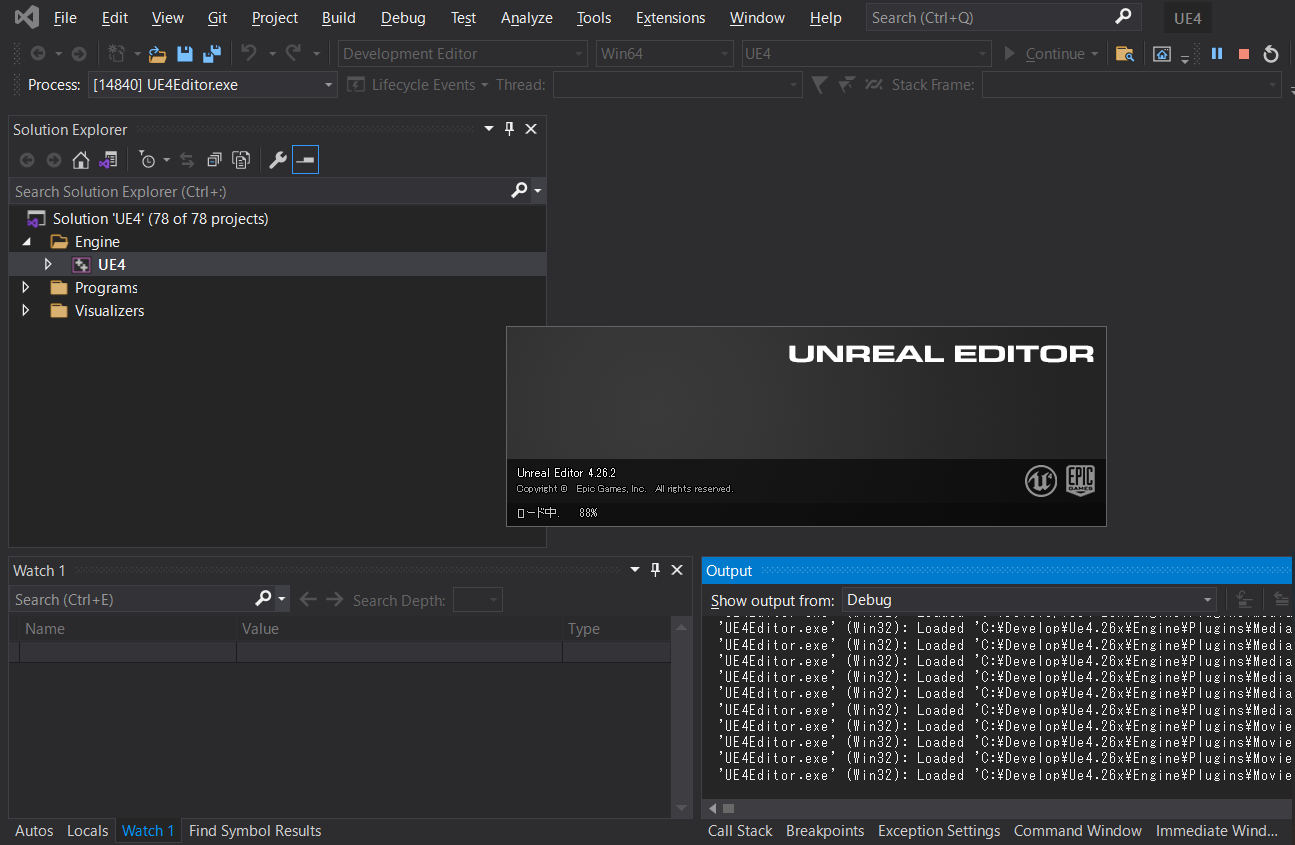Click Pending Changes Filter clock icon
This screenshot has height=845, width=1295.
tap(147, 160)
